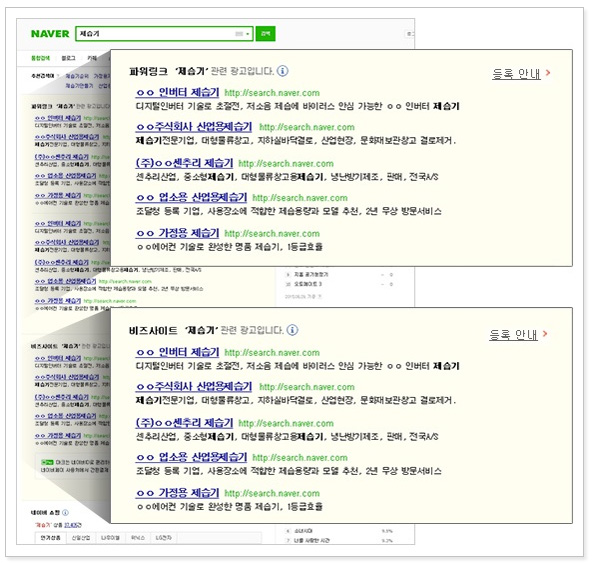Click info icon next to 파워링크 heading
The height and width of the screenshot is (564, 594).
283,71
